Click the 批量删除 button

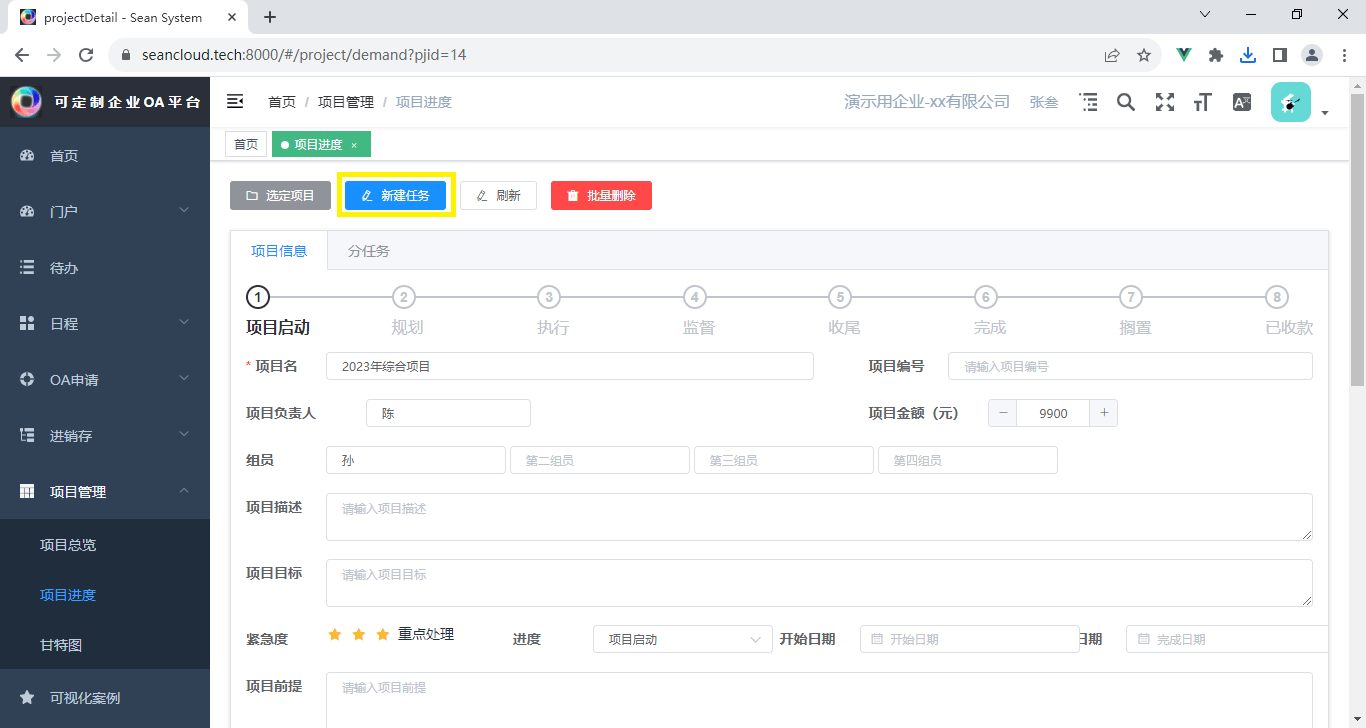click(x=601, y=195)
